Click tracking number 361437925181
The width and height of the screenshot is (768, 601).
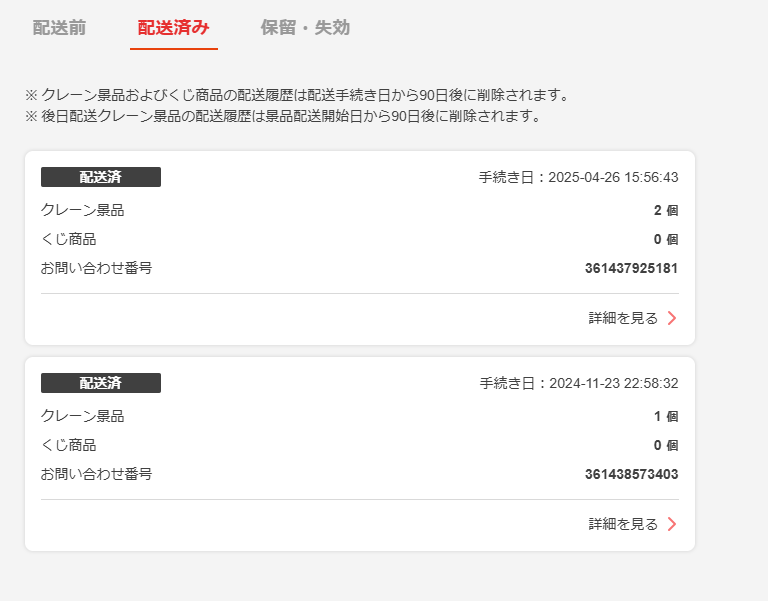(x=631, y=268)
